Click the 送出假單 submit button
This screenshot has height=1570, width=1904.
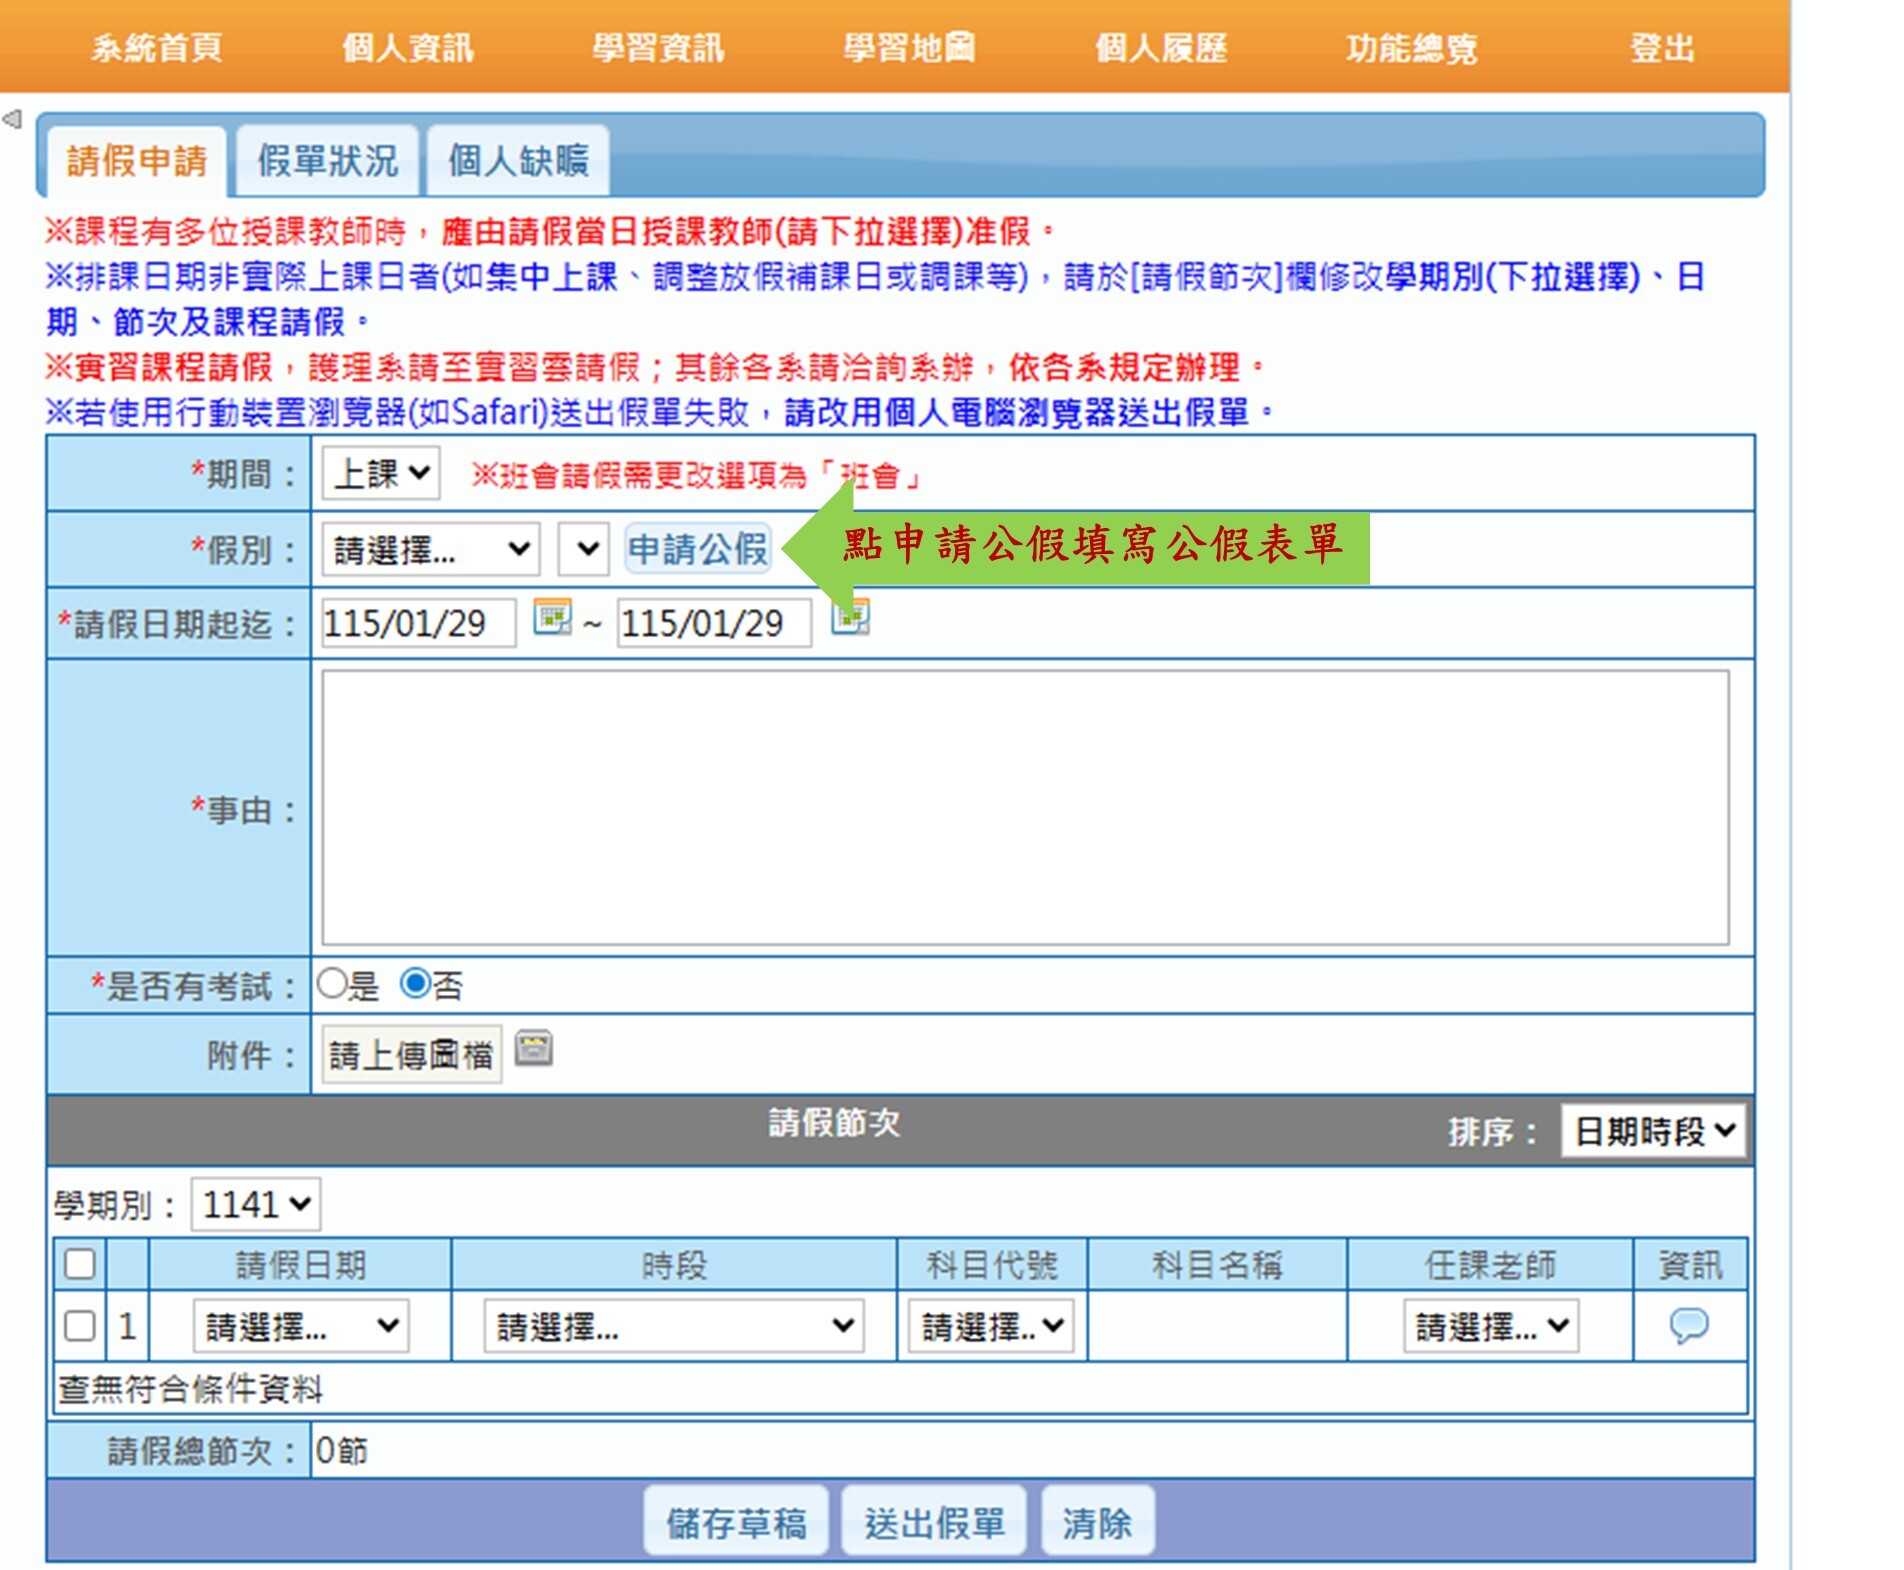[934, 1523]
